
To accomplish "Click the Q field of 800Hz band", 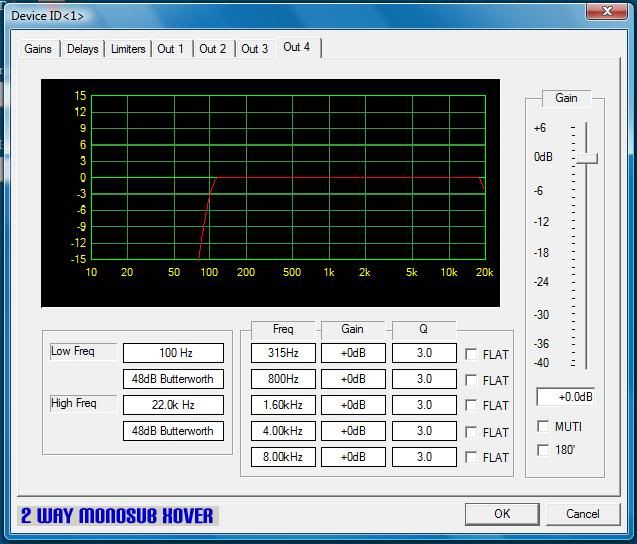I will point(424,379).
